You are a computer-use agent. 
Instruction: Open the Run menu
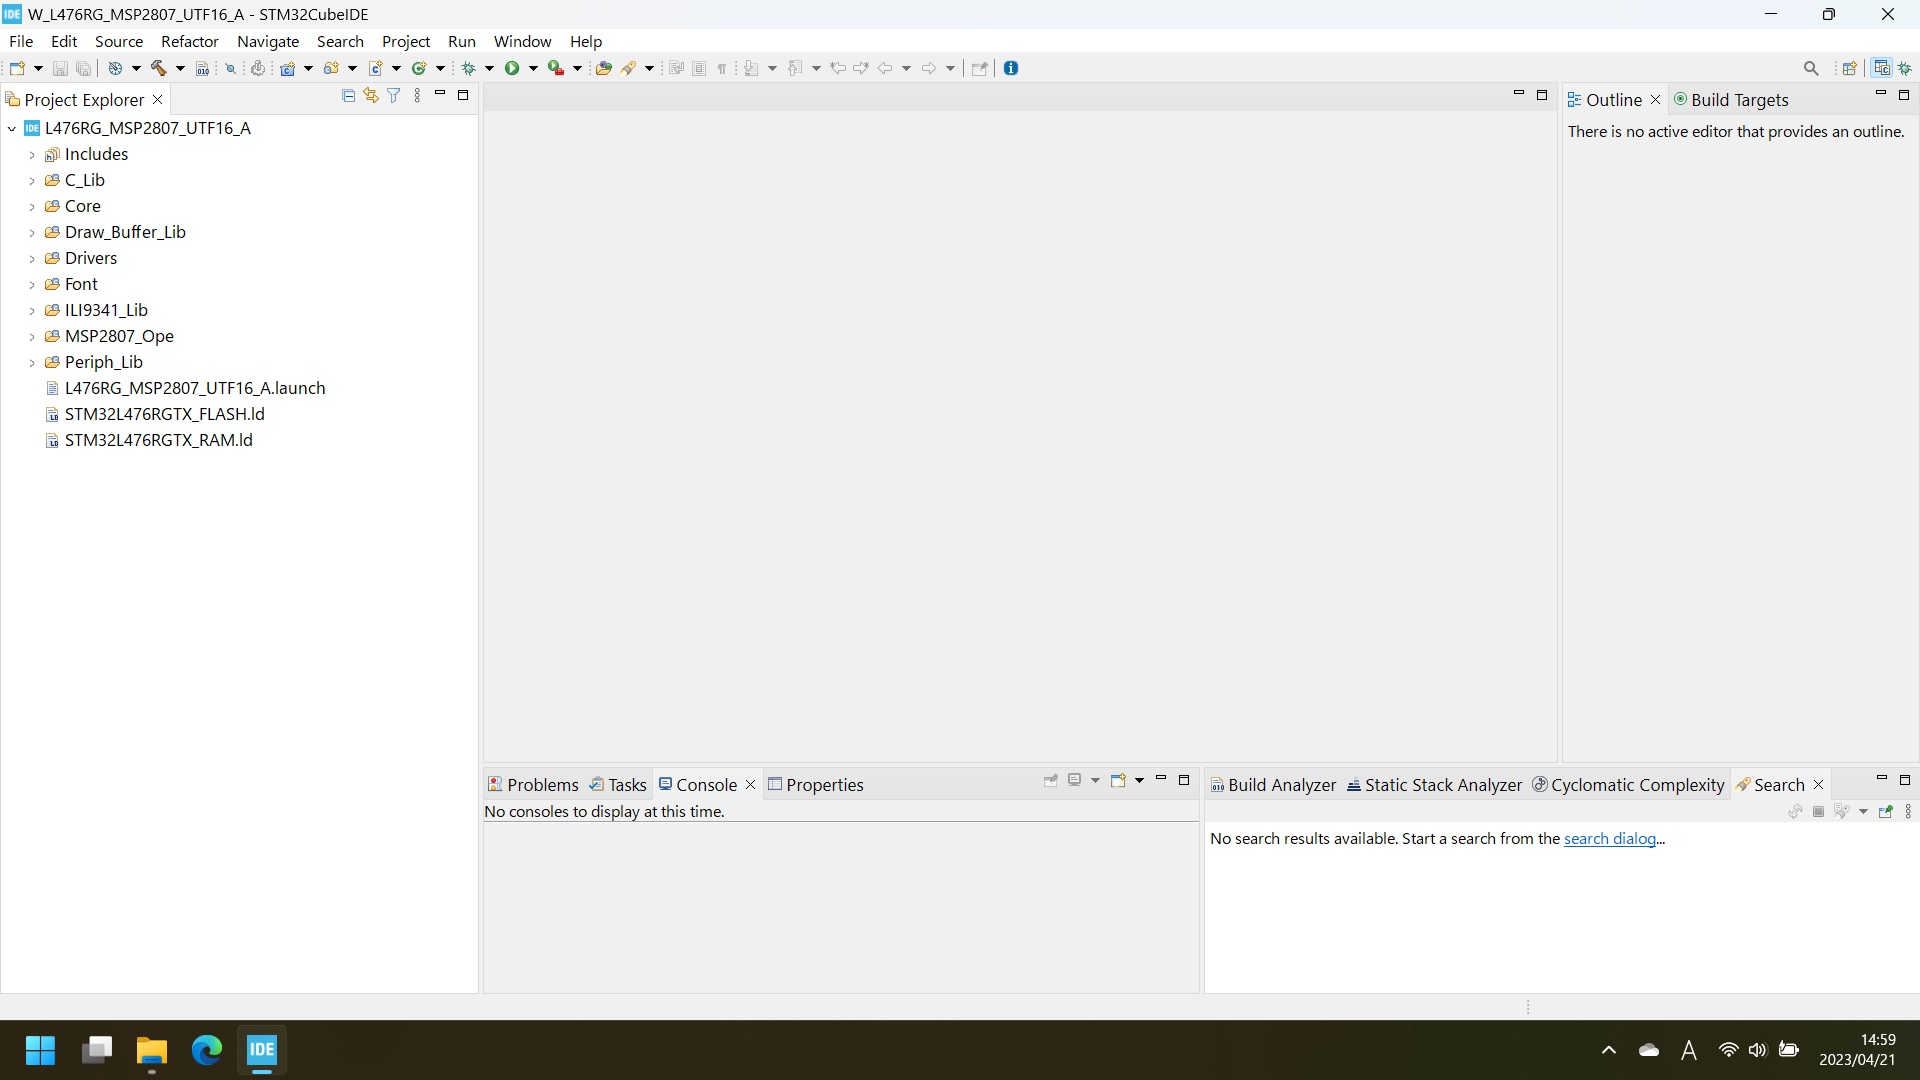tap(462, 41)
